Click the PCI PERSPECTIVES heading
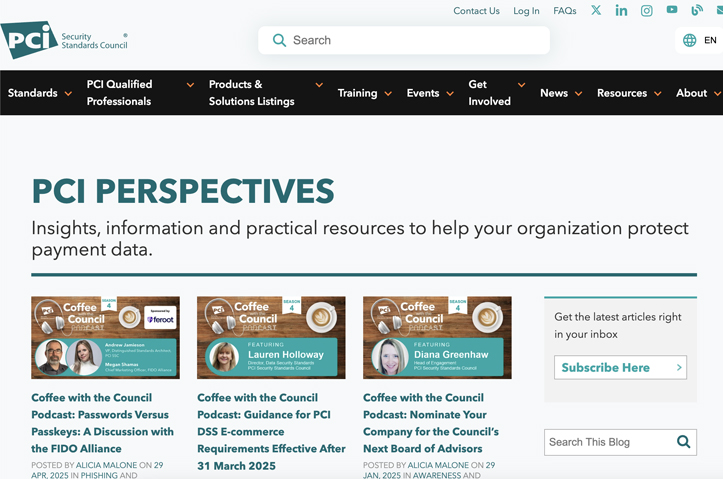Viewport: 723px width, 479px height. [x=183, y=191]
